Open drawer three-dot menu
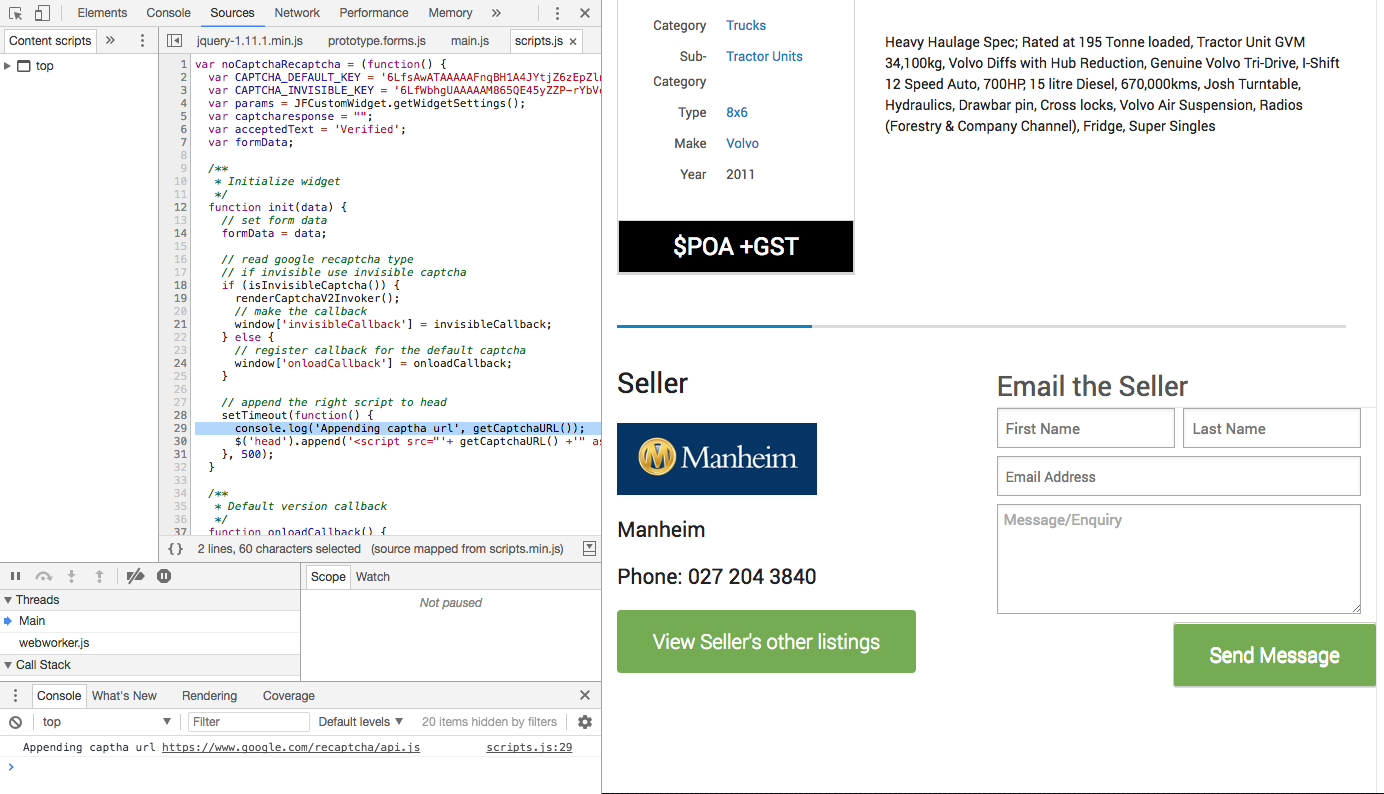This screenshot has height=794, width=1384. pyautogui.click(x=15, y=696)
